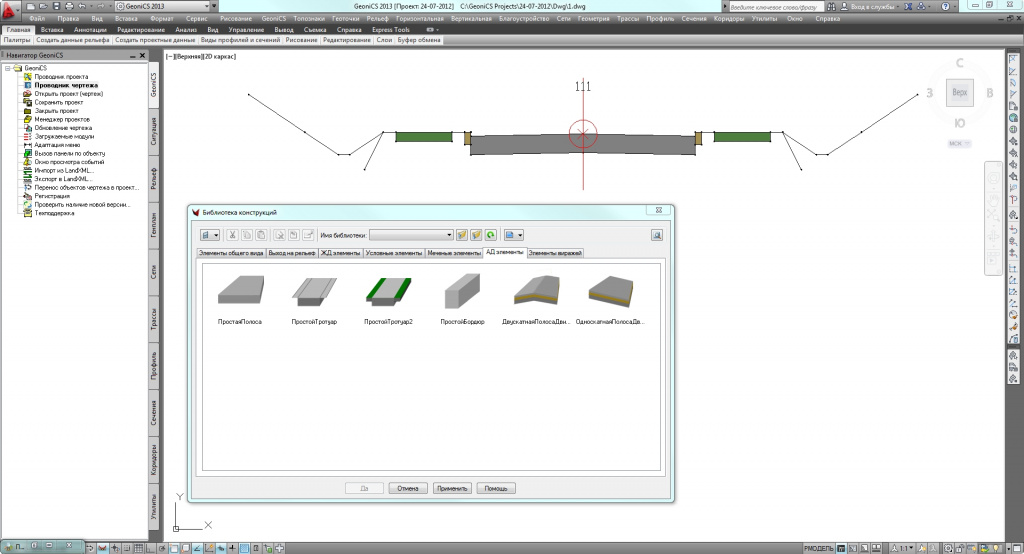Screen dimensions: 1024x554
Task: Click the refresh library green arrow icon
Action: click(491, 235)
